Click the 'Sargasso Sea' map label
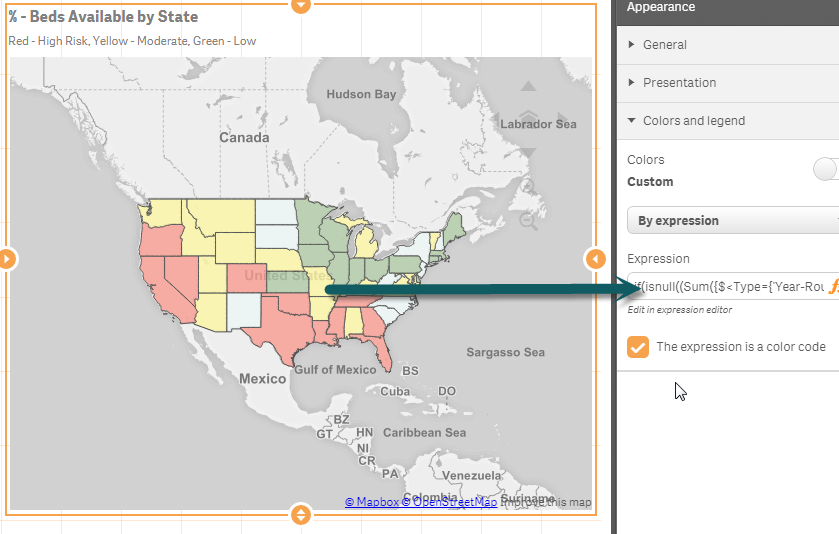This screenshot has width=839, height=534. point(506,352)
